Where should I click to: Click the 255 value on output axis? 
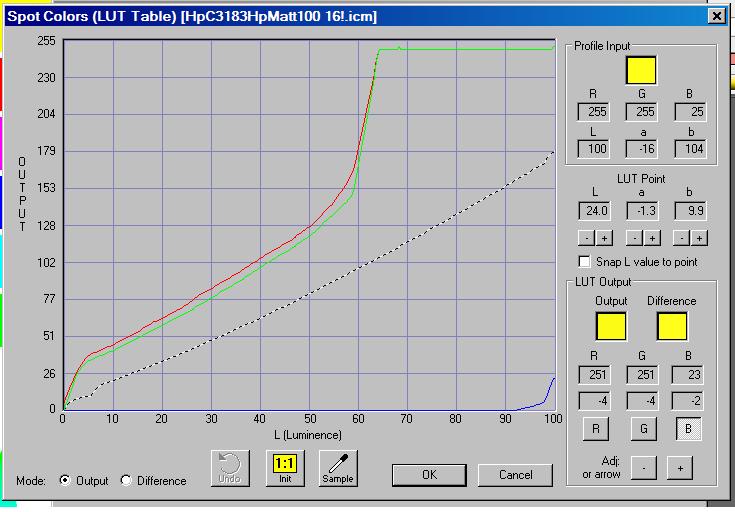pyautogui.click(x=46, y=41)
